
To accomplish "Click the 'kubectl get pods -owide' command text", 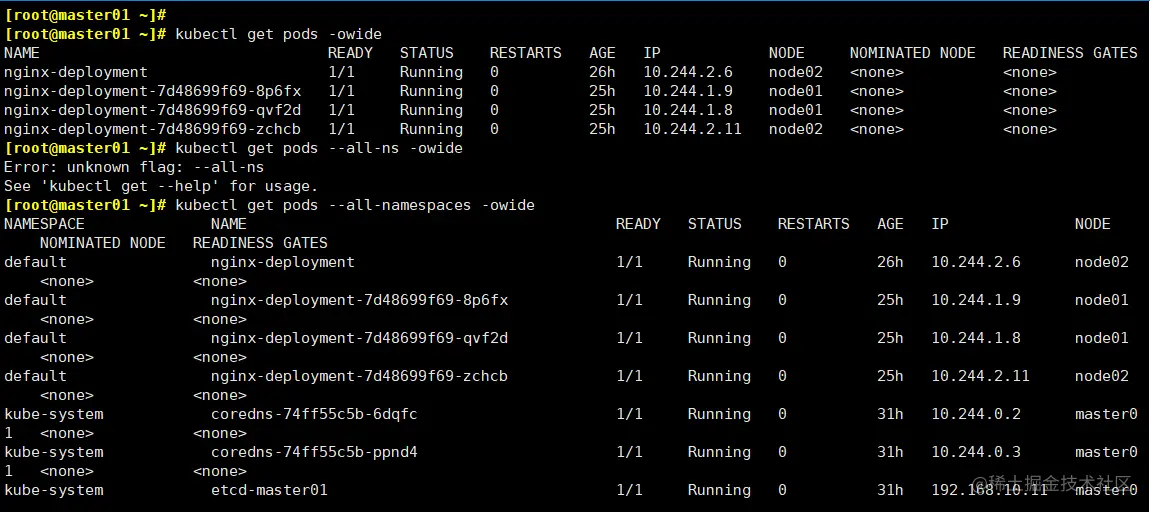I will 277,34.
